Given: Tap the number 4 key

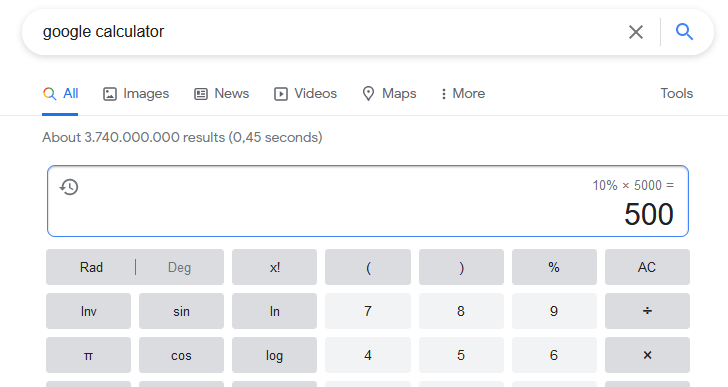Looking at the screenshot, I should coord(368,355).
